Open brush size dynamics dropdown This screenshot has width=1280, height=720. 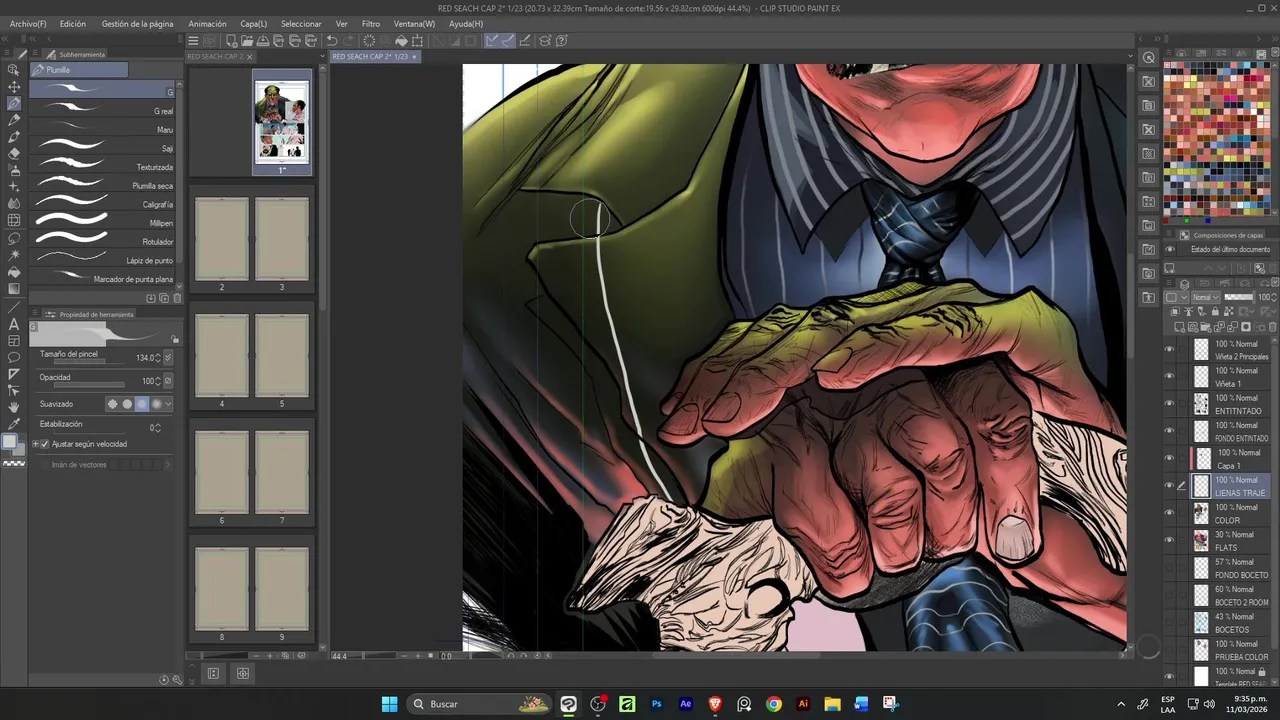(x=168, y=357)
